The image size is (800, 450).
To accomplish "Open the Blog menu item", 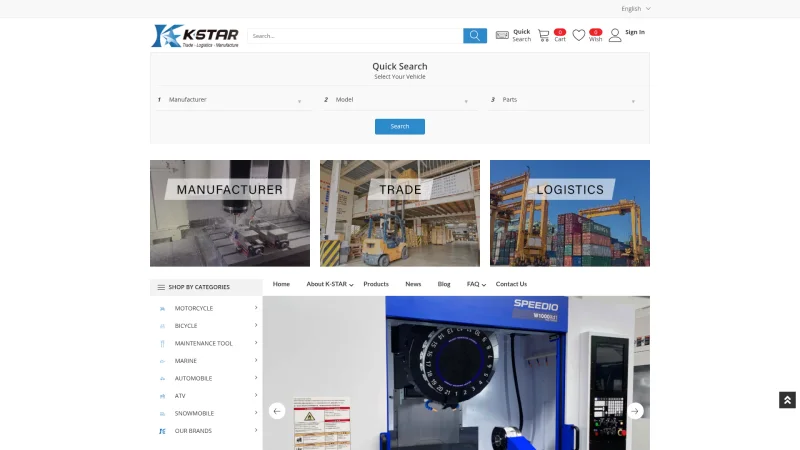I will point(444,284).
